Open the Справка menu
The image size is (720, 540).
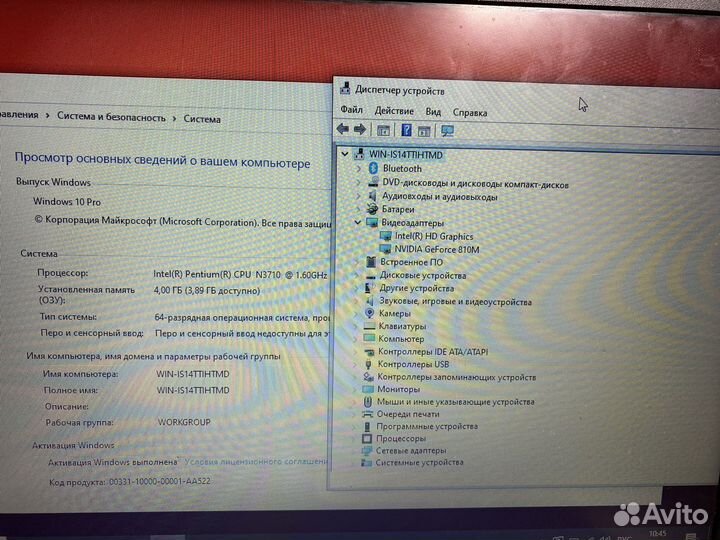470,112
